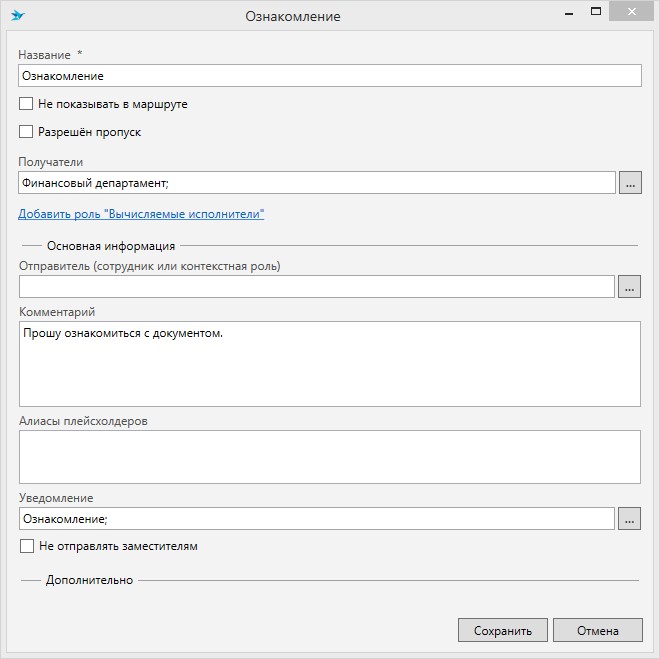660x659 pixels.
Task: Open notification picker next to Уведомление field
Action: (x=630, y=519)
